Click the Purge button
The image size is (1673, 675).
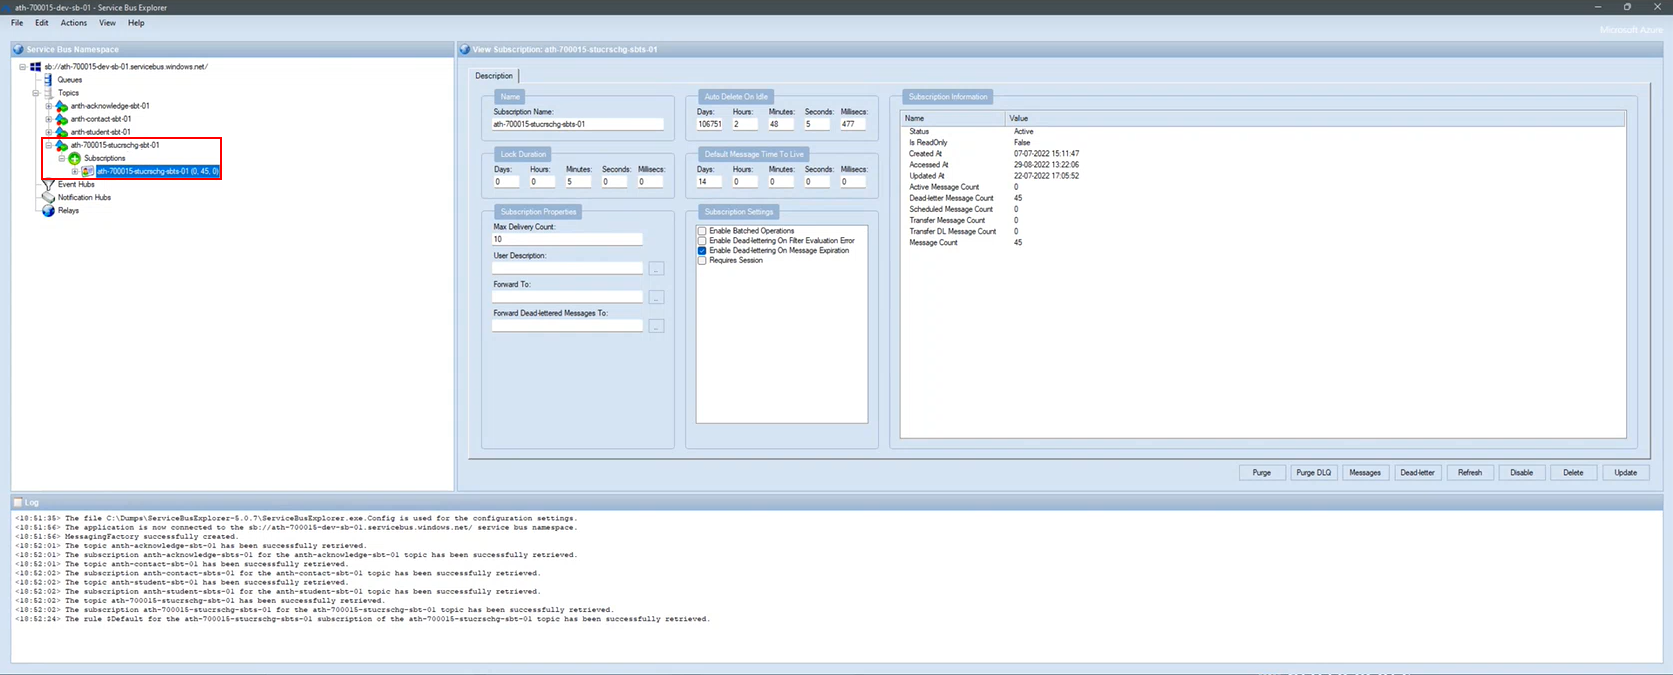[x=1262, y=473]
